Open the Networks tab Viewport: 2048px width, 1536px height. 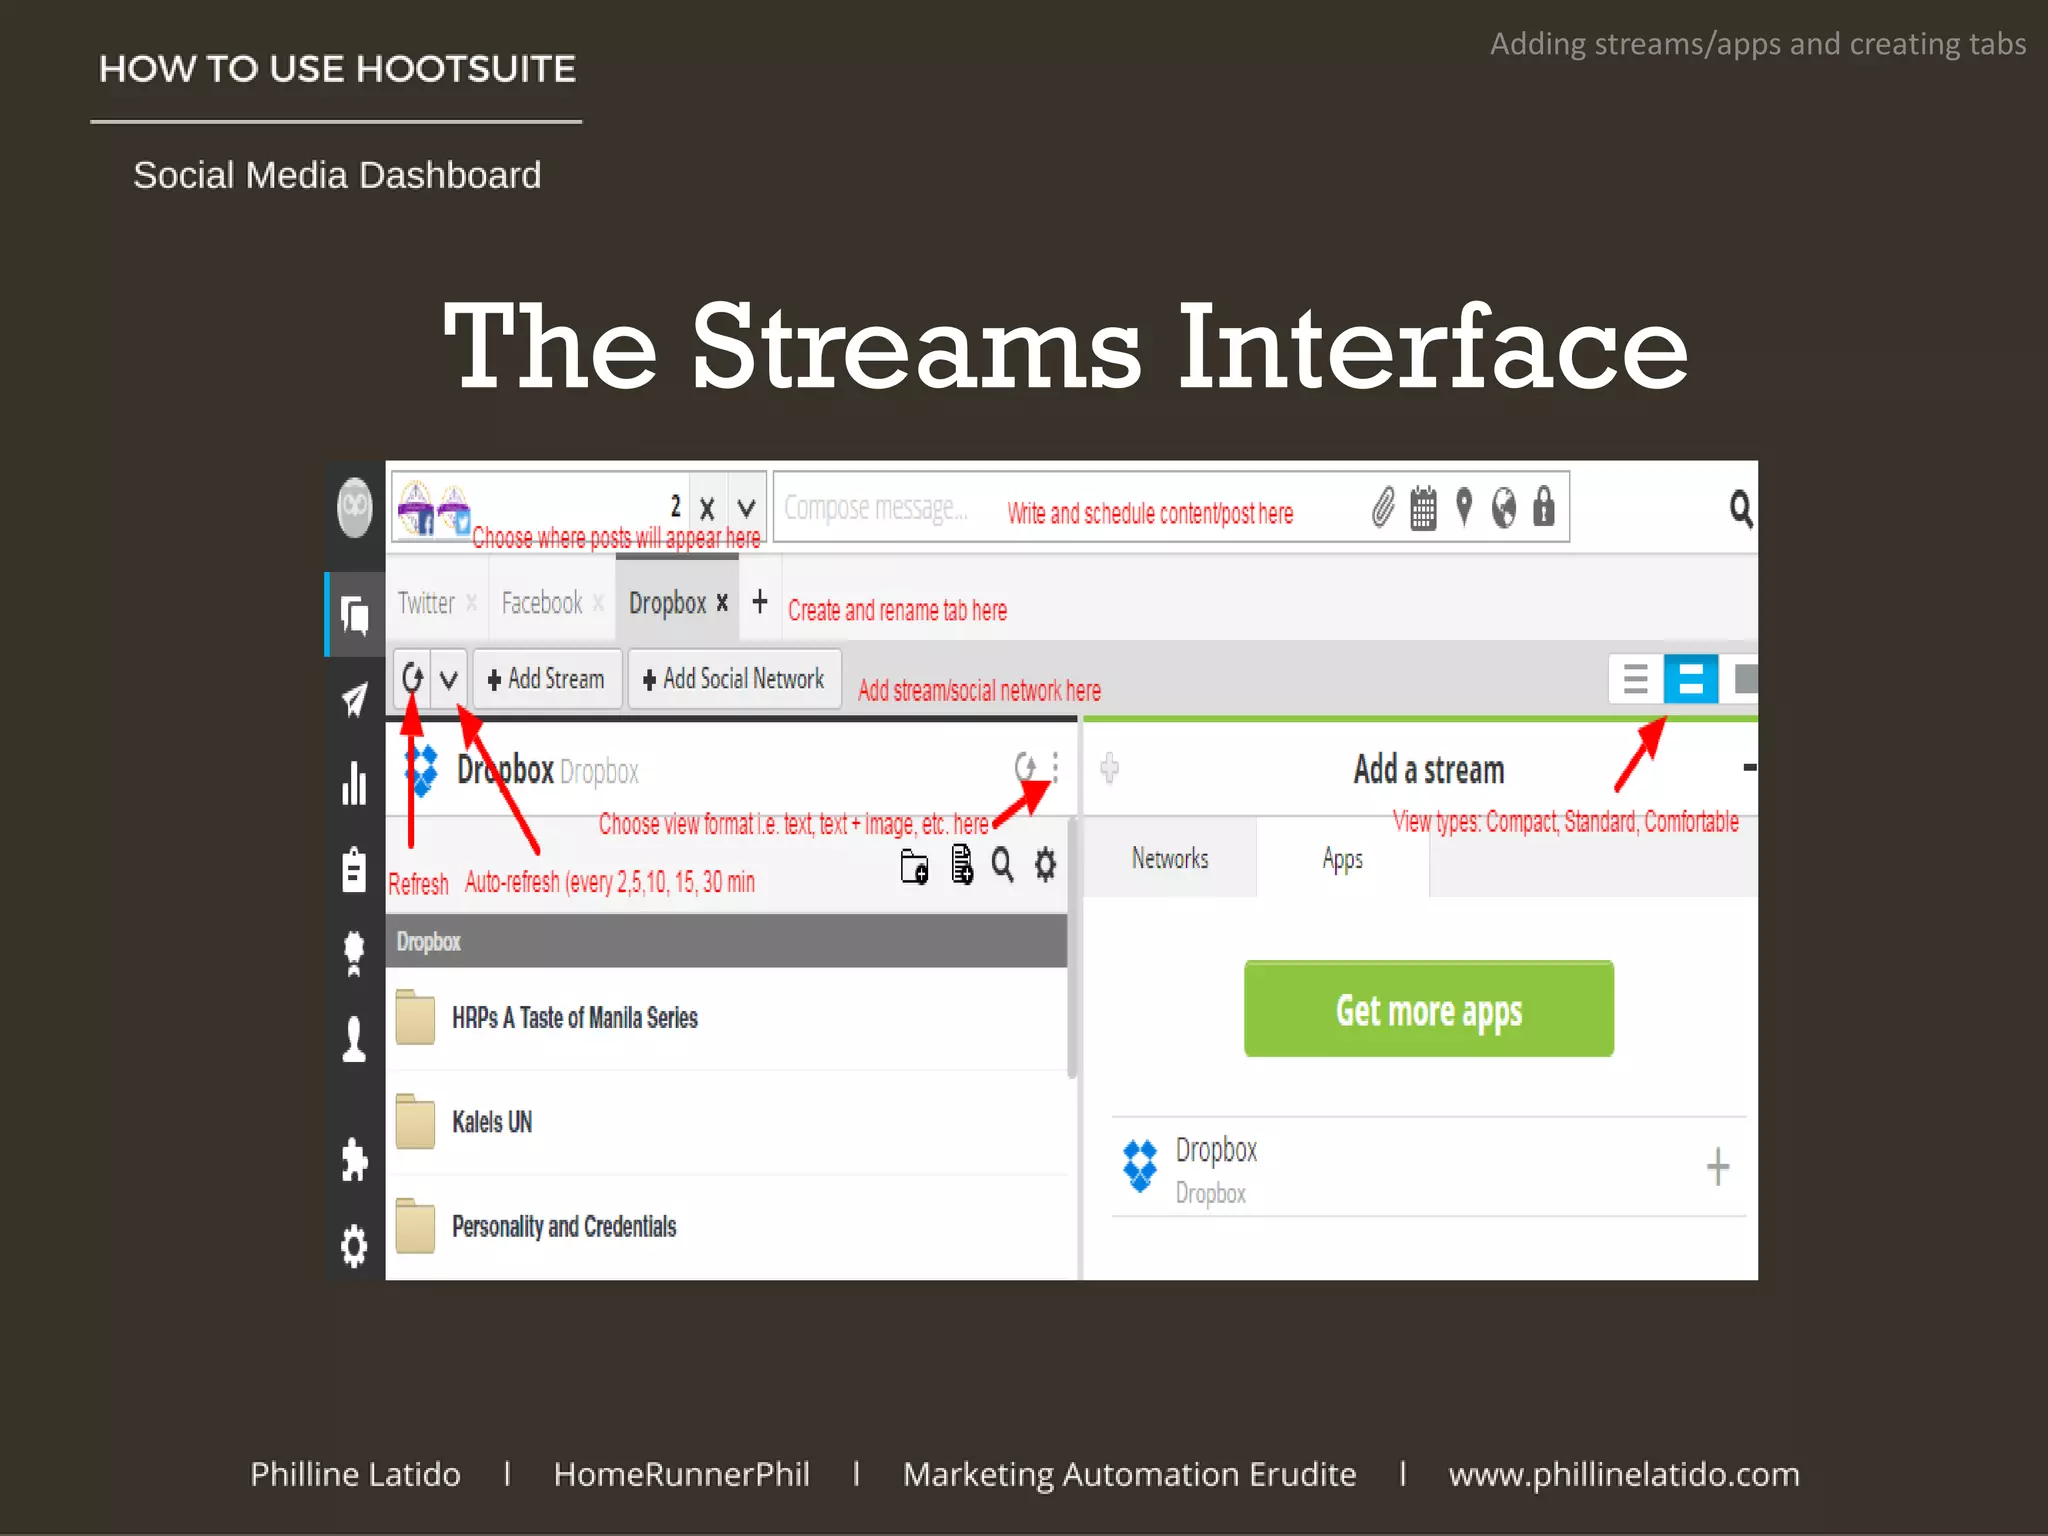(1169, 858)
